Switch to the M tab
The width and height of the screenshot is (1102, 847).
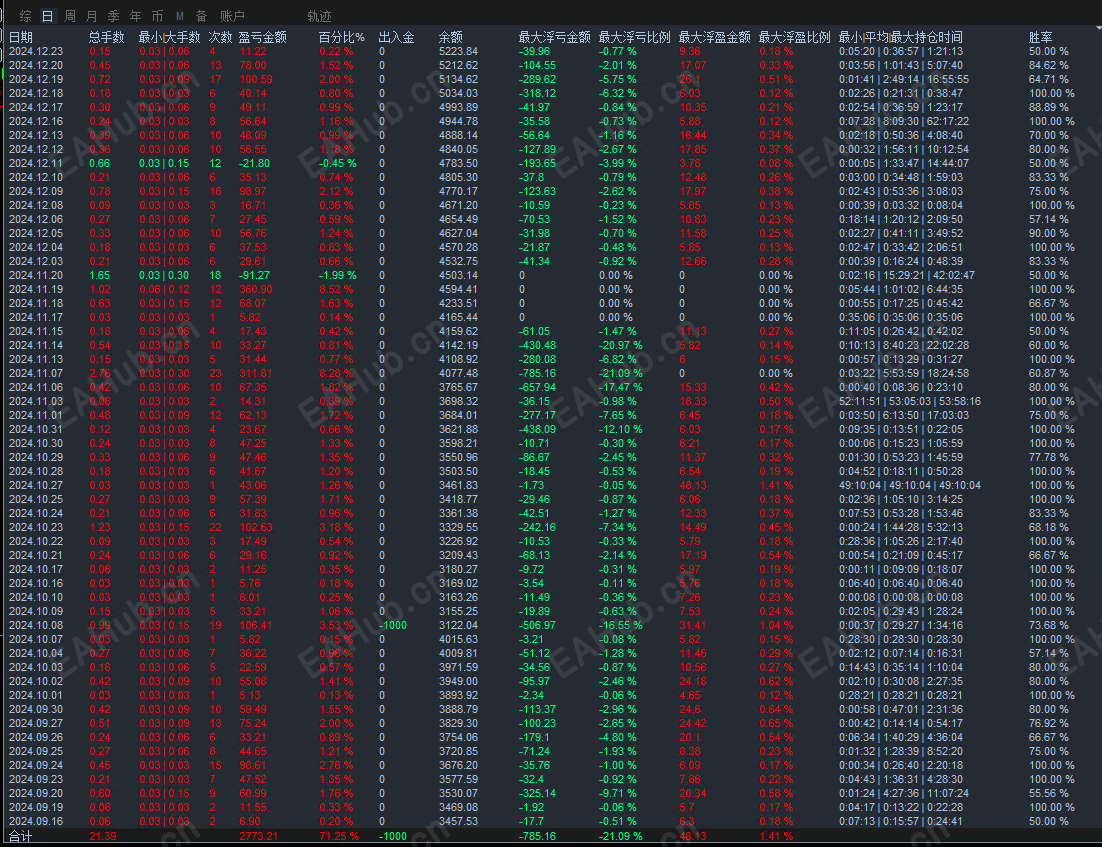tap(180, 15)
